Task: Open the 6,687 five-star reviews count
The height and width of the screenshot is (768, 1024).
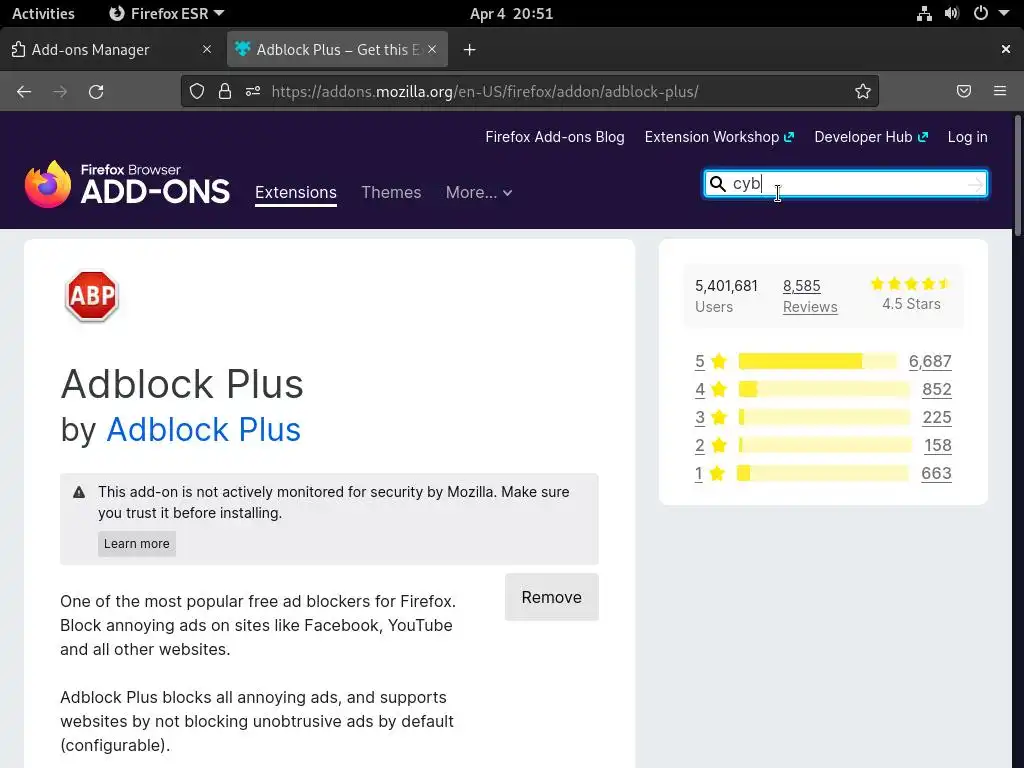Action: click(930, 361)
